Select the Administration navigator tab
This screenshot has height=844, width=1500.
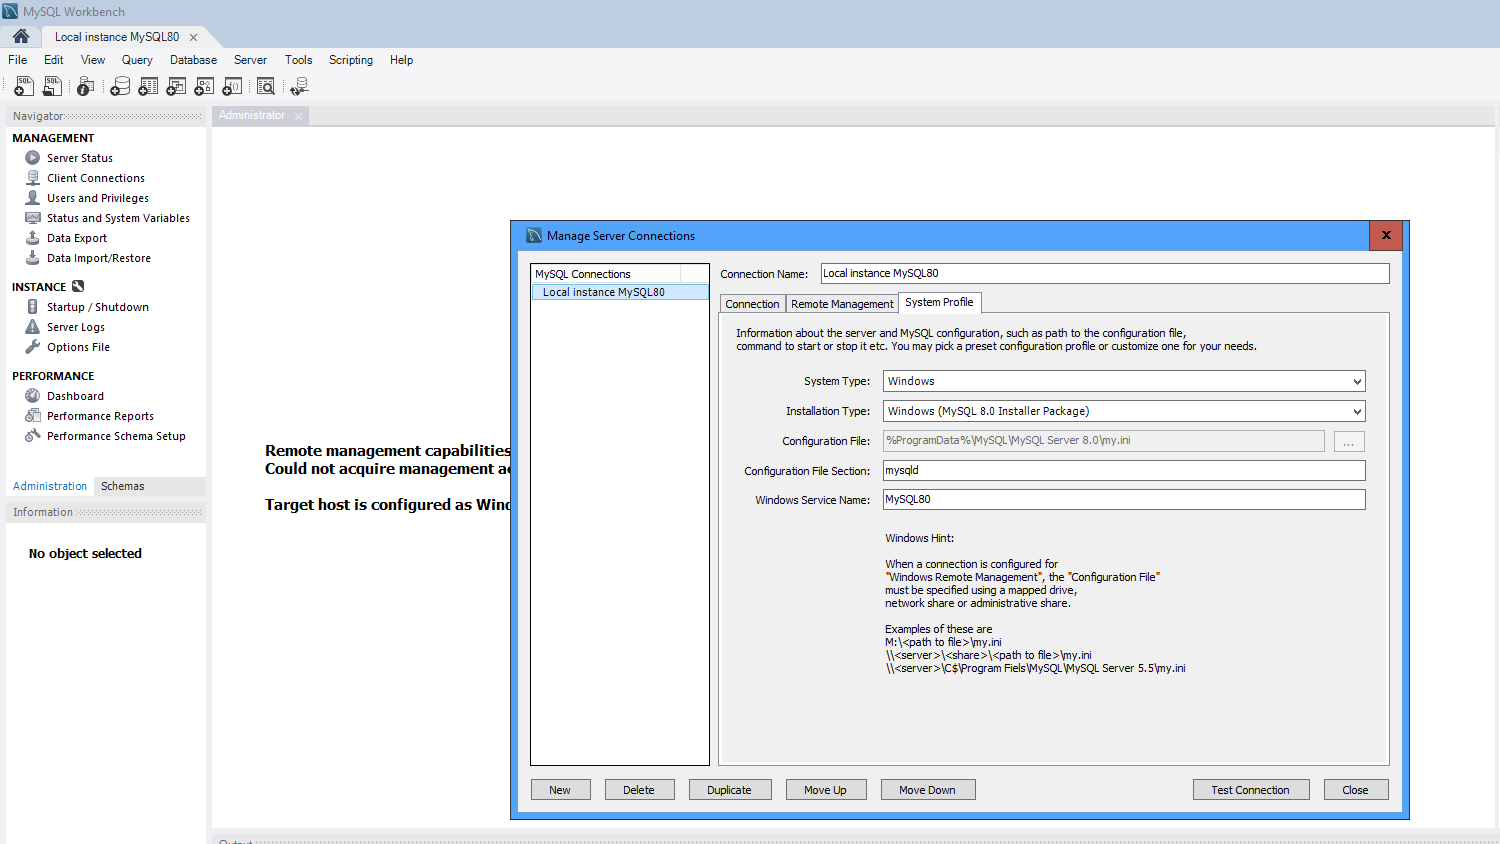click(50, 486)
